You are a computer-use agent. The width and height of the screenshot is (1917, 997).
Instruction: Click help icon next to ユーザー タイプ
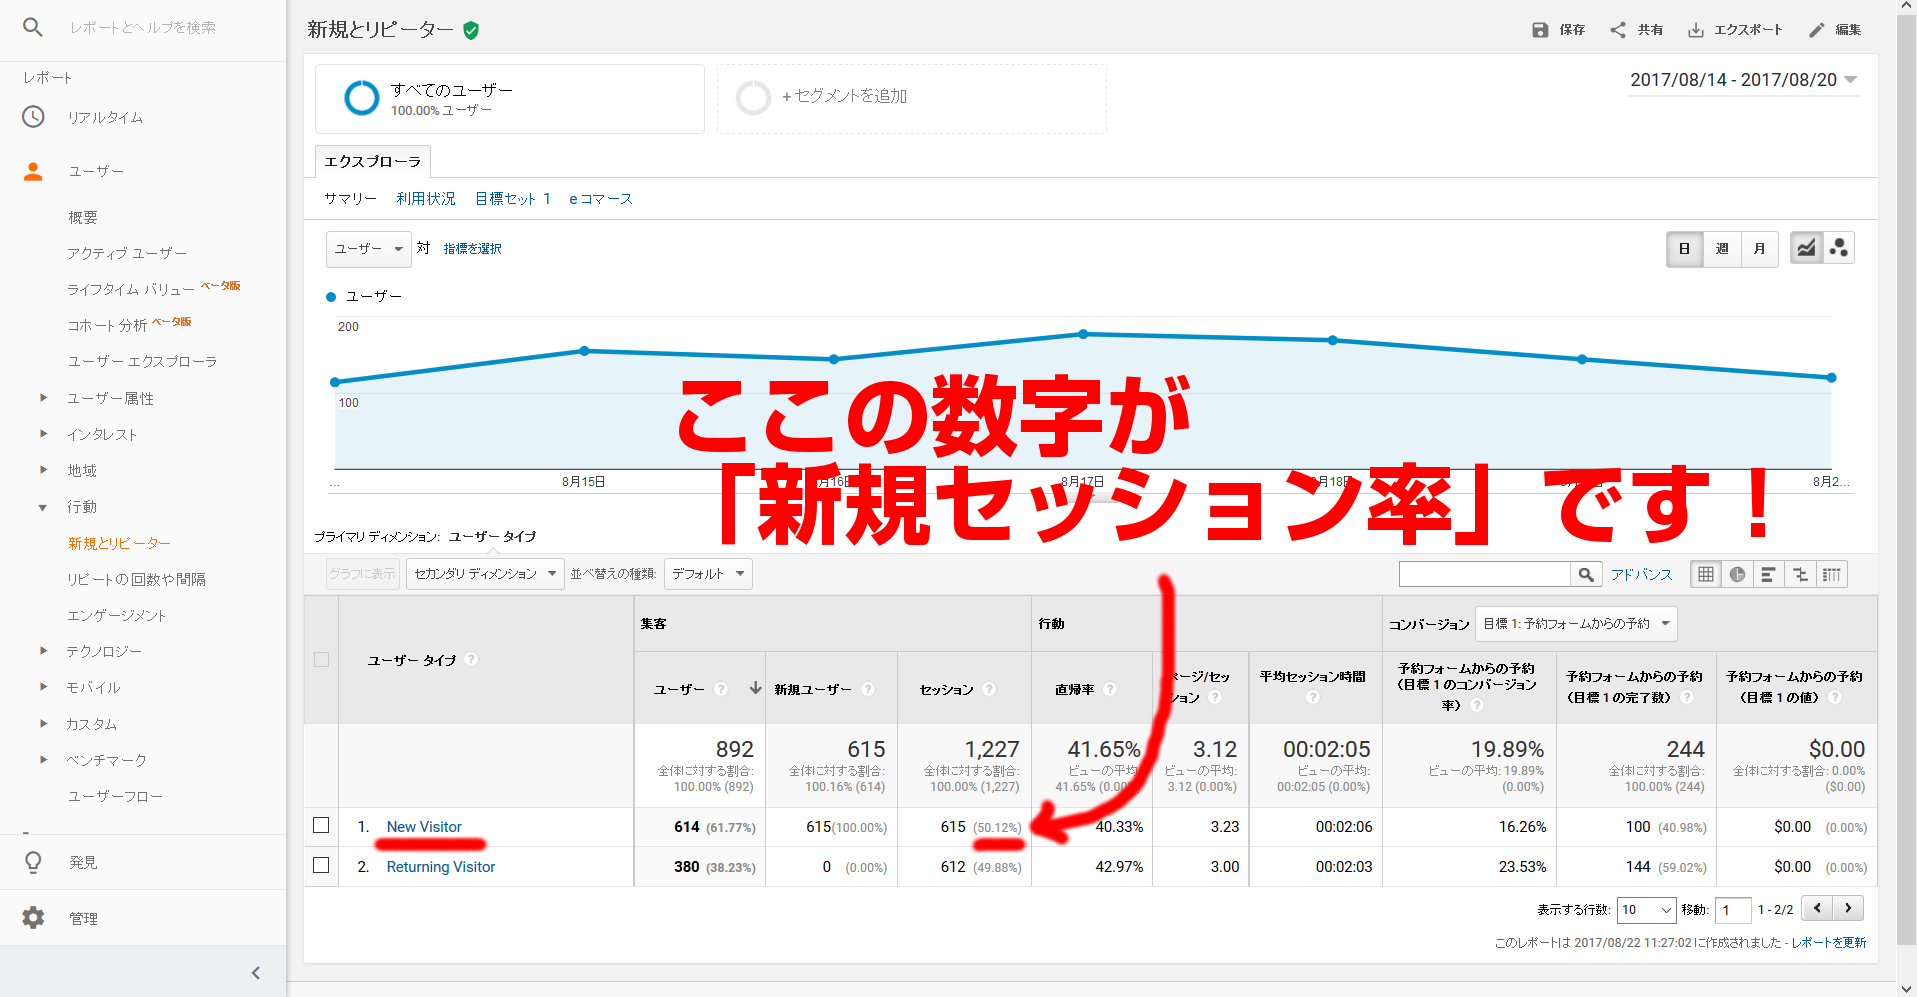pos(471,660)
